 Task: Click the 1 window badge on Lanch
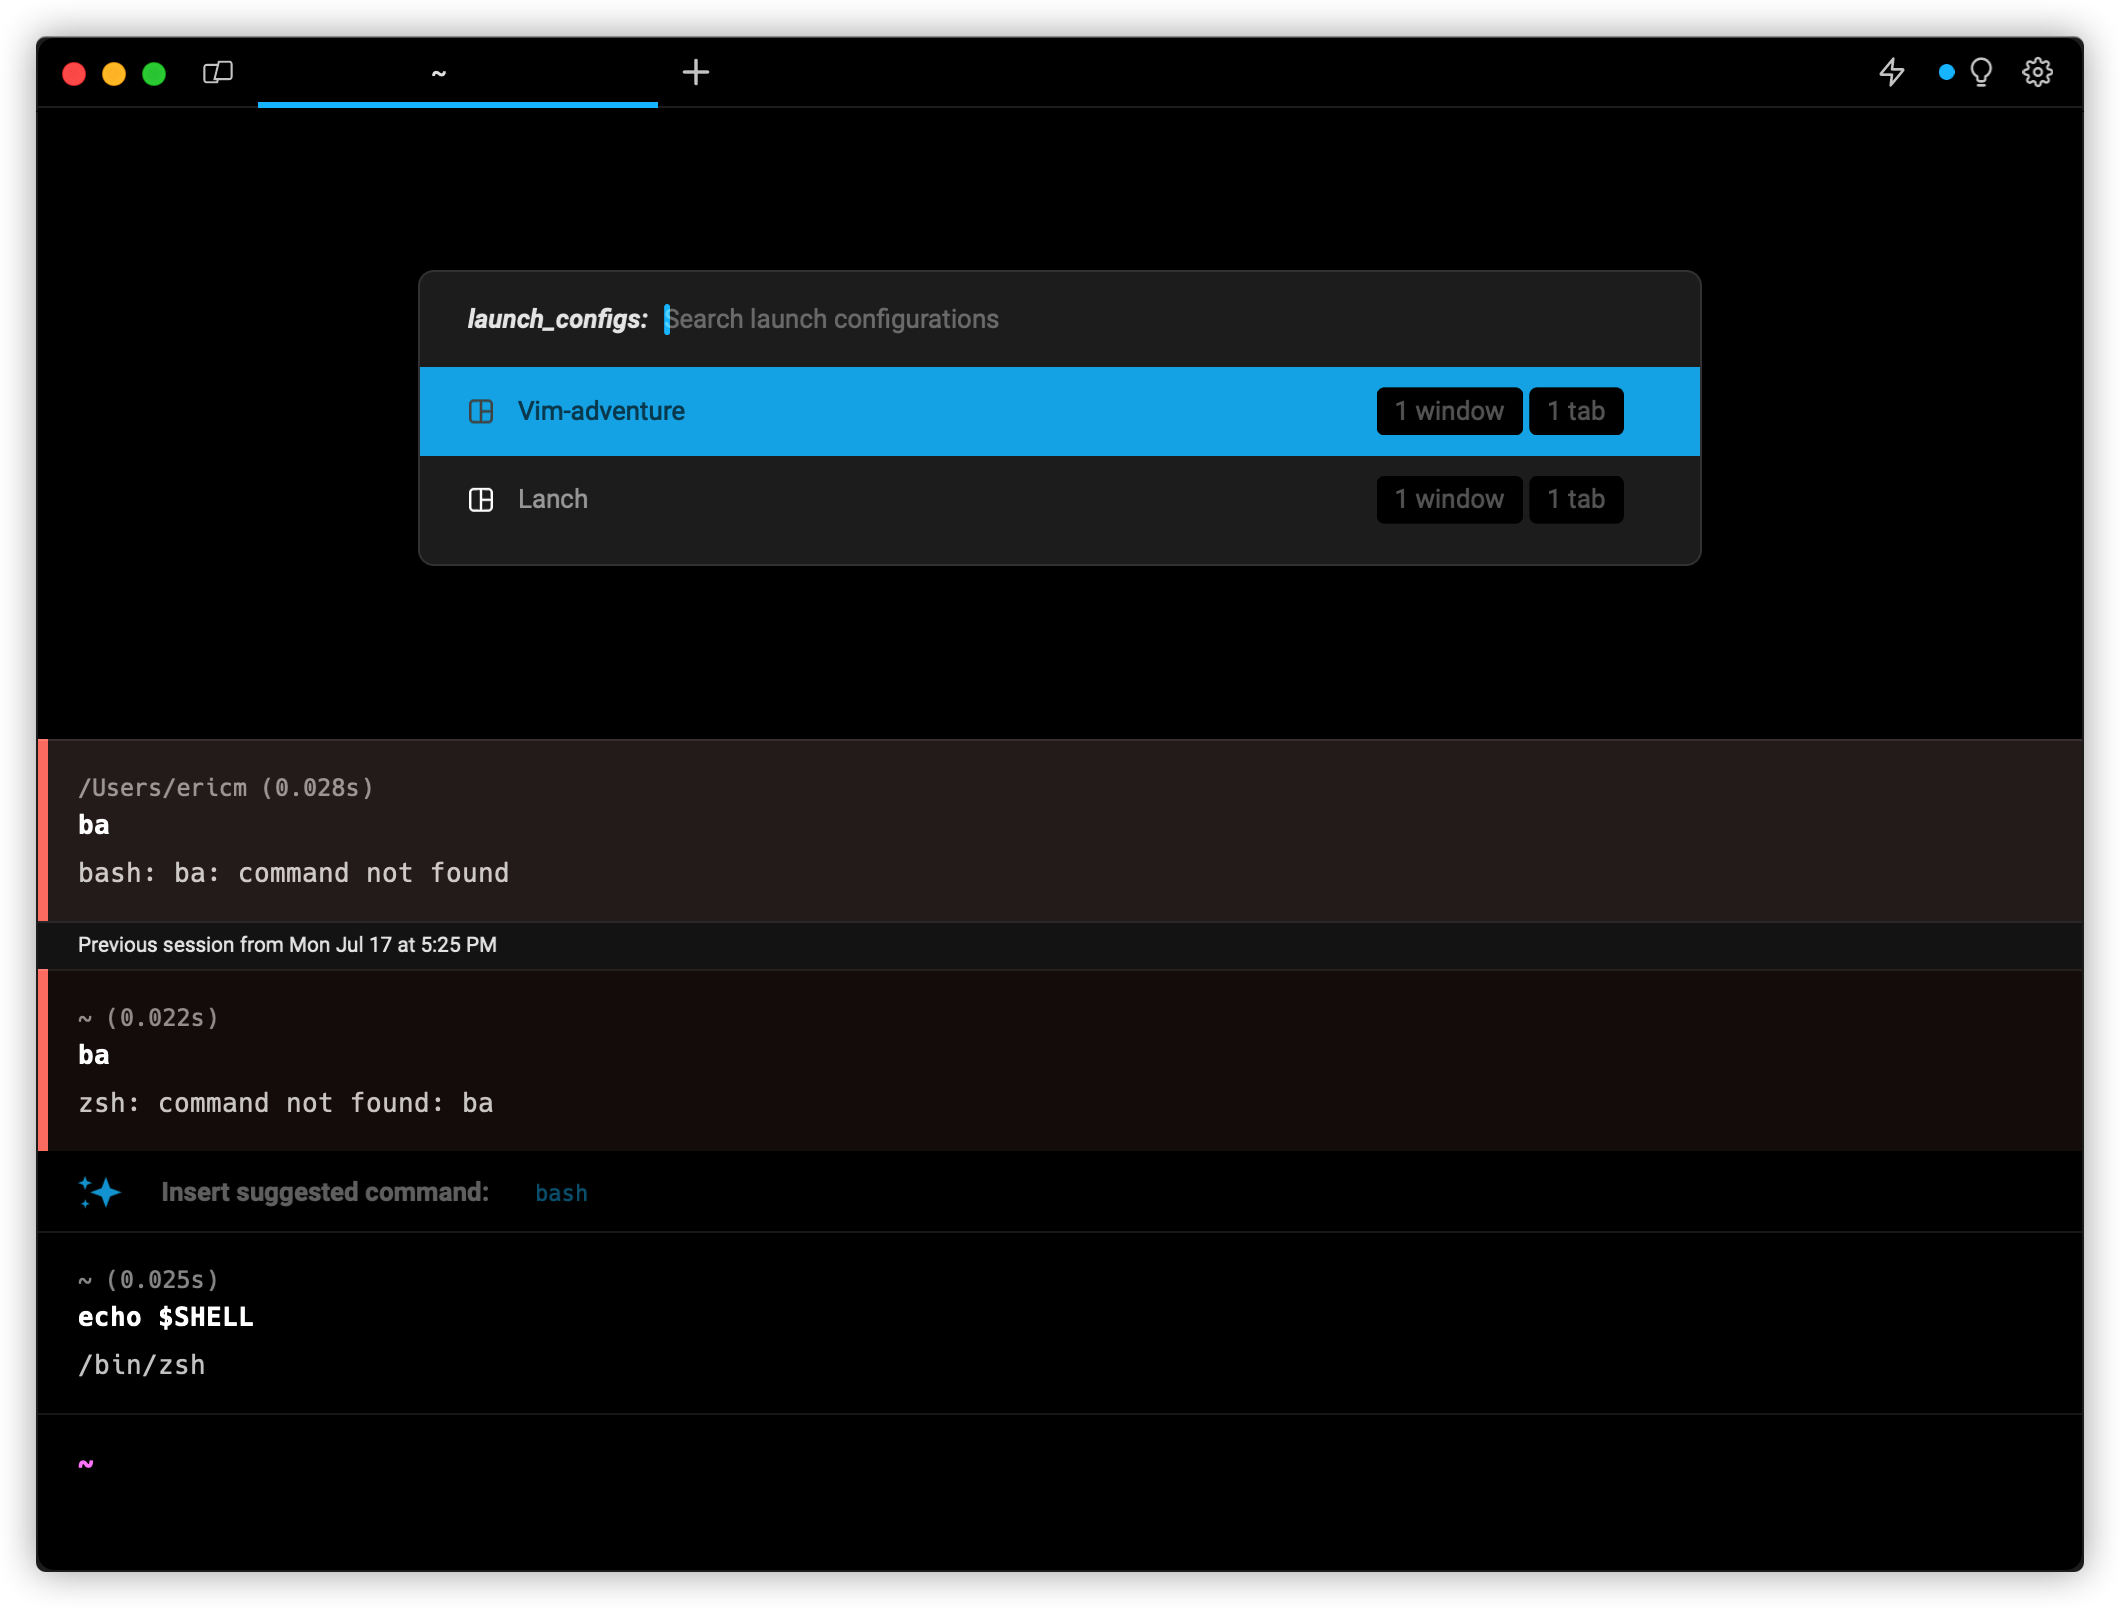tap(1449, 499)
